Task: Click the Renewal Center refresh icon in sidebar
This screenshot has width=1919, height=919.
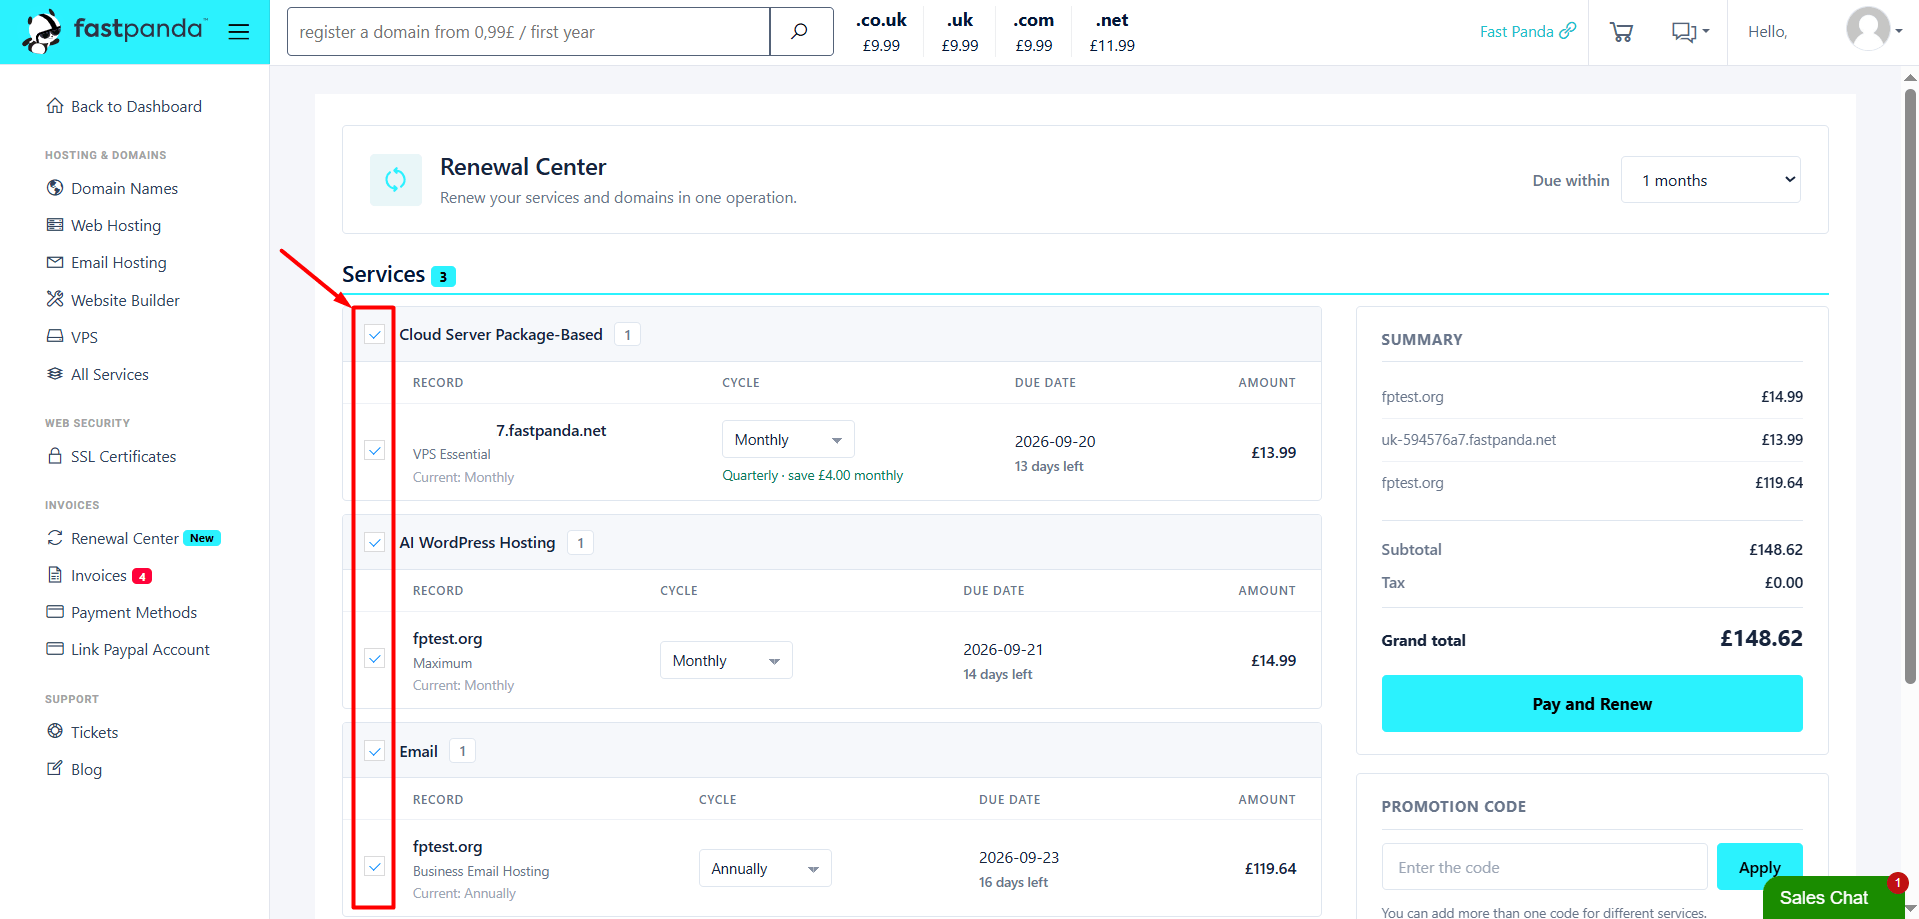Action: tap(55, 538)
